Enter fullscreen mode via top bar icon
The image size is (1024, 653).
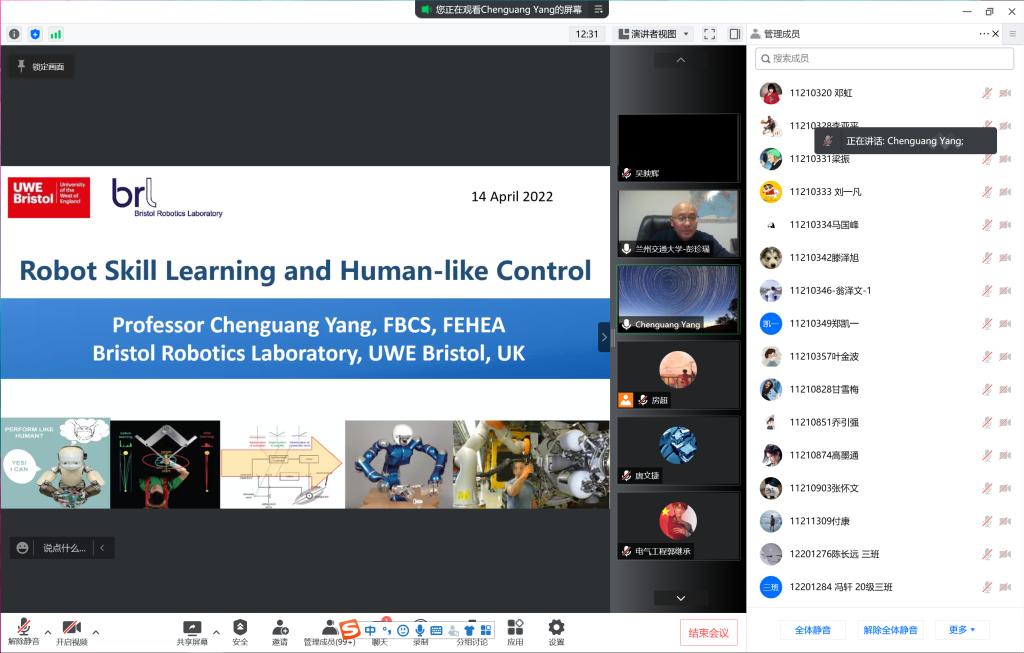709,34
